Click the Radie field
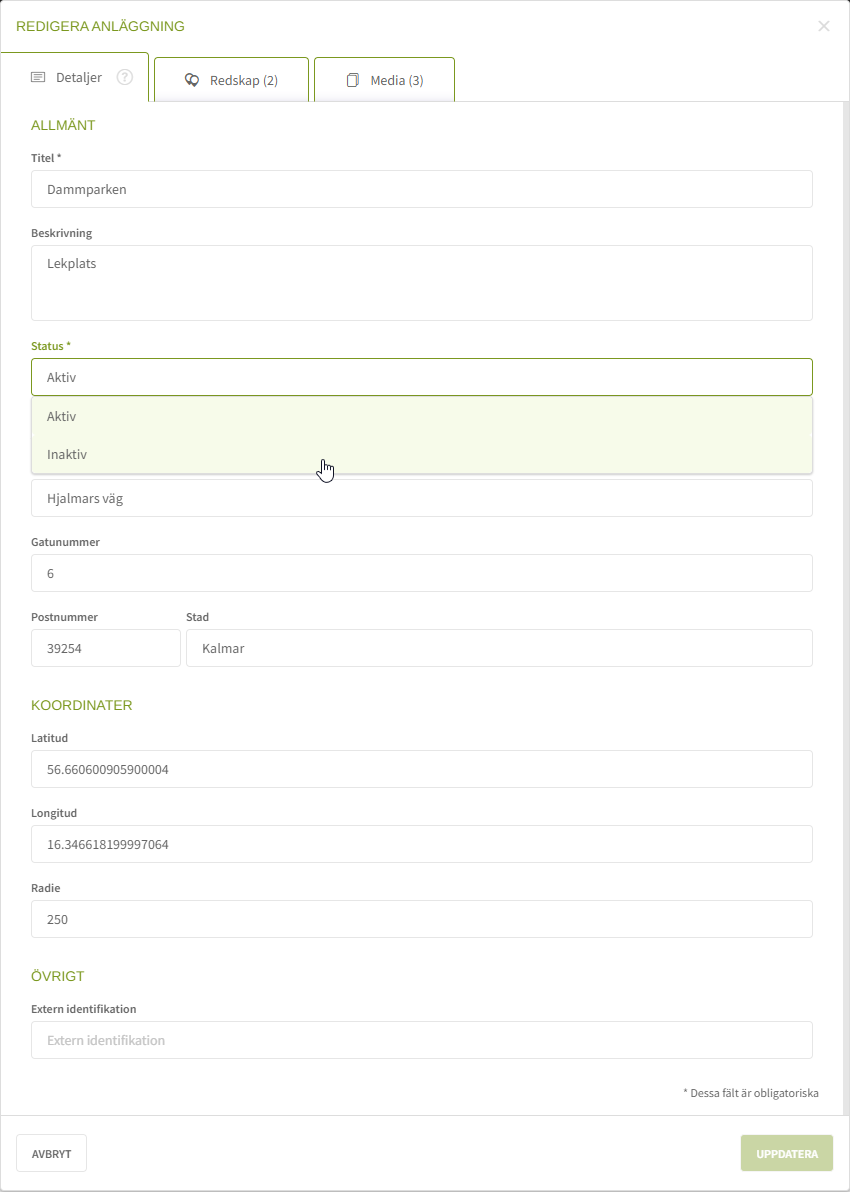 421,919
